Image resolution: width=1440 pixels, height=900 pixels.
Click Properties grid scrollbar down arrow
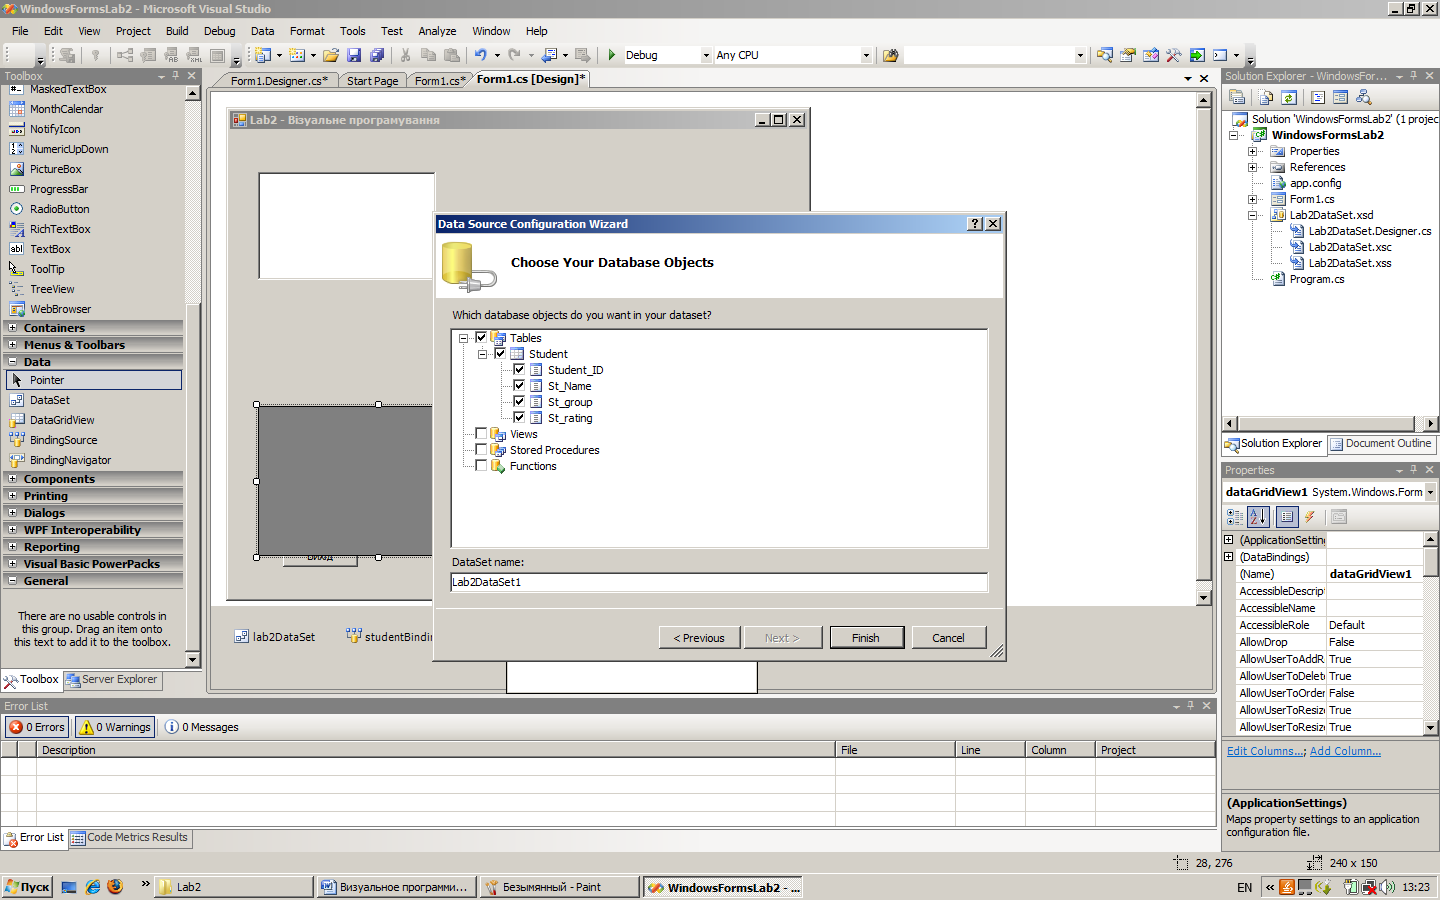(1431, 728)
